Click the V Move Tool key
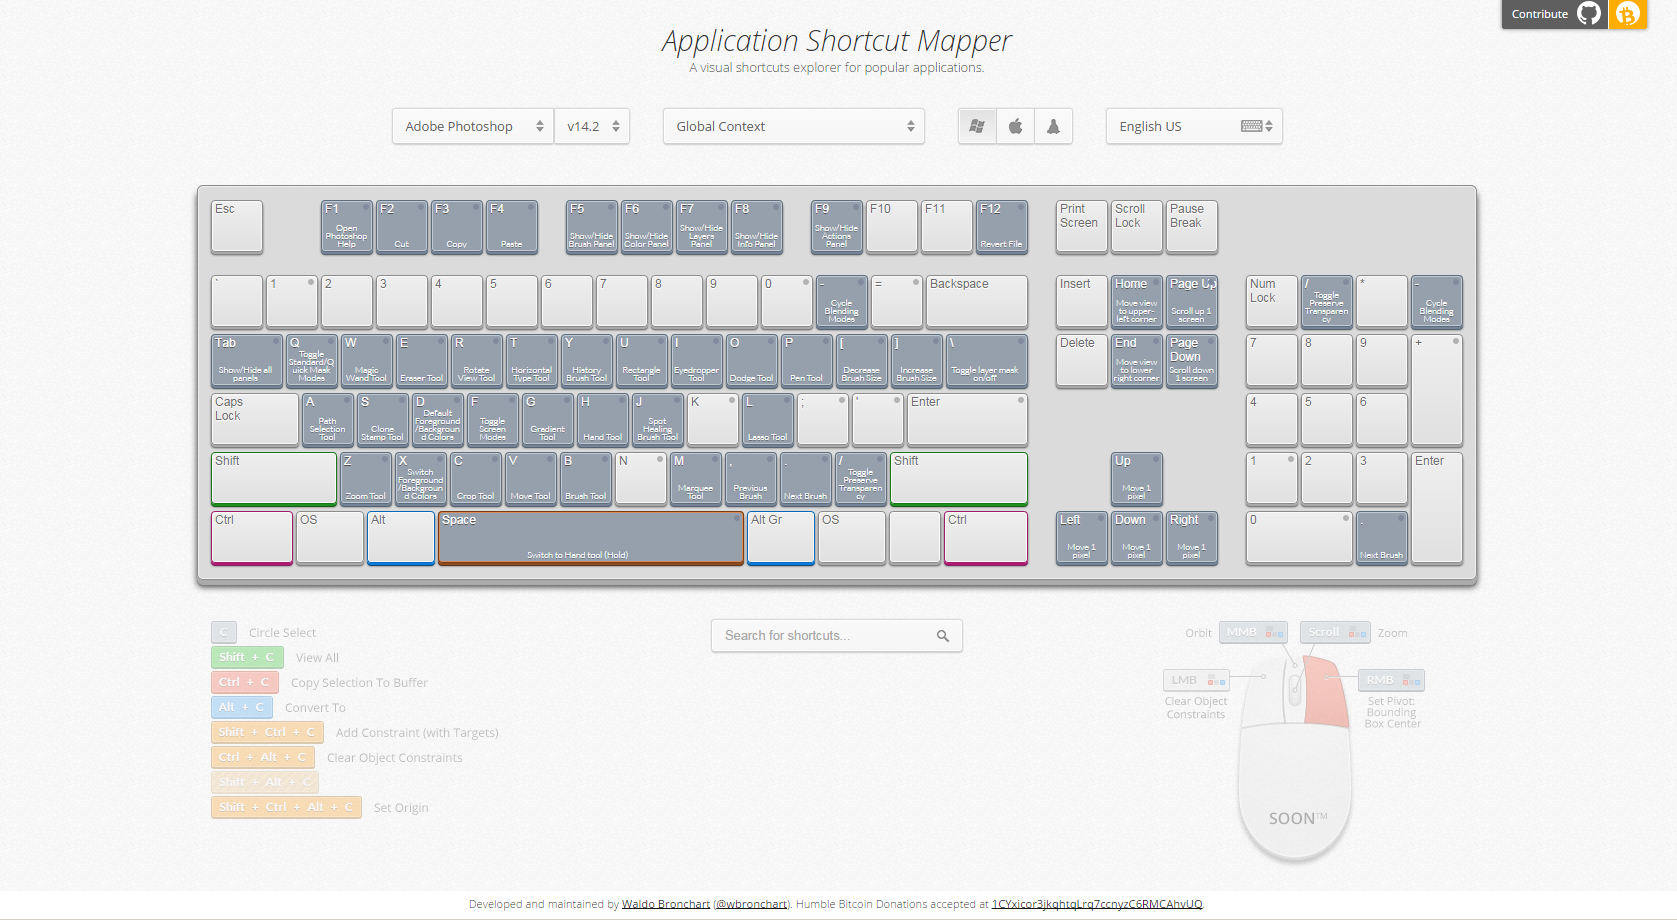Image resolution: width=1677 pixels, height=921 pixels. coord(531,479)
